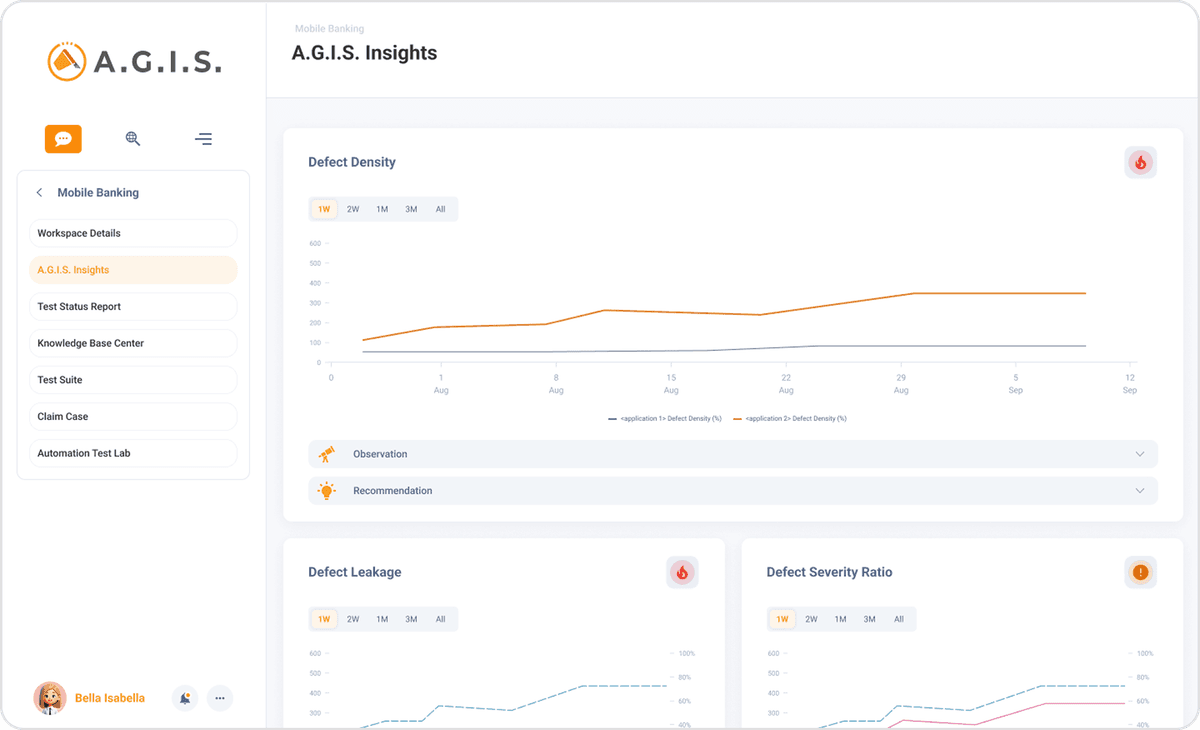Select the All range on Defect Leakage

point(440,619)
